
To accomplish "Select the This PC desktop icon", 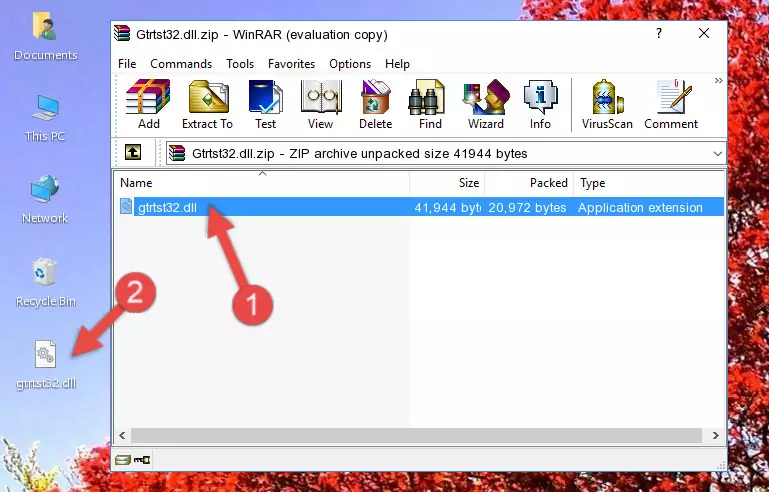I will coord(45,118).
